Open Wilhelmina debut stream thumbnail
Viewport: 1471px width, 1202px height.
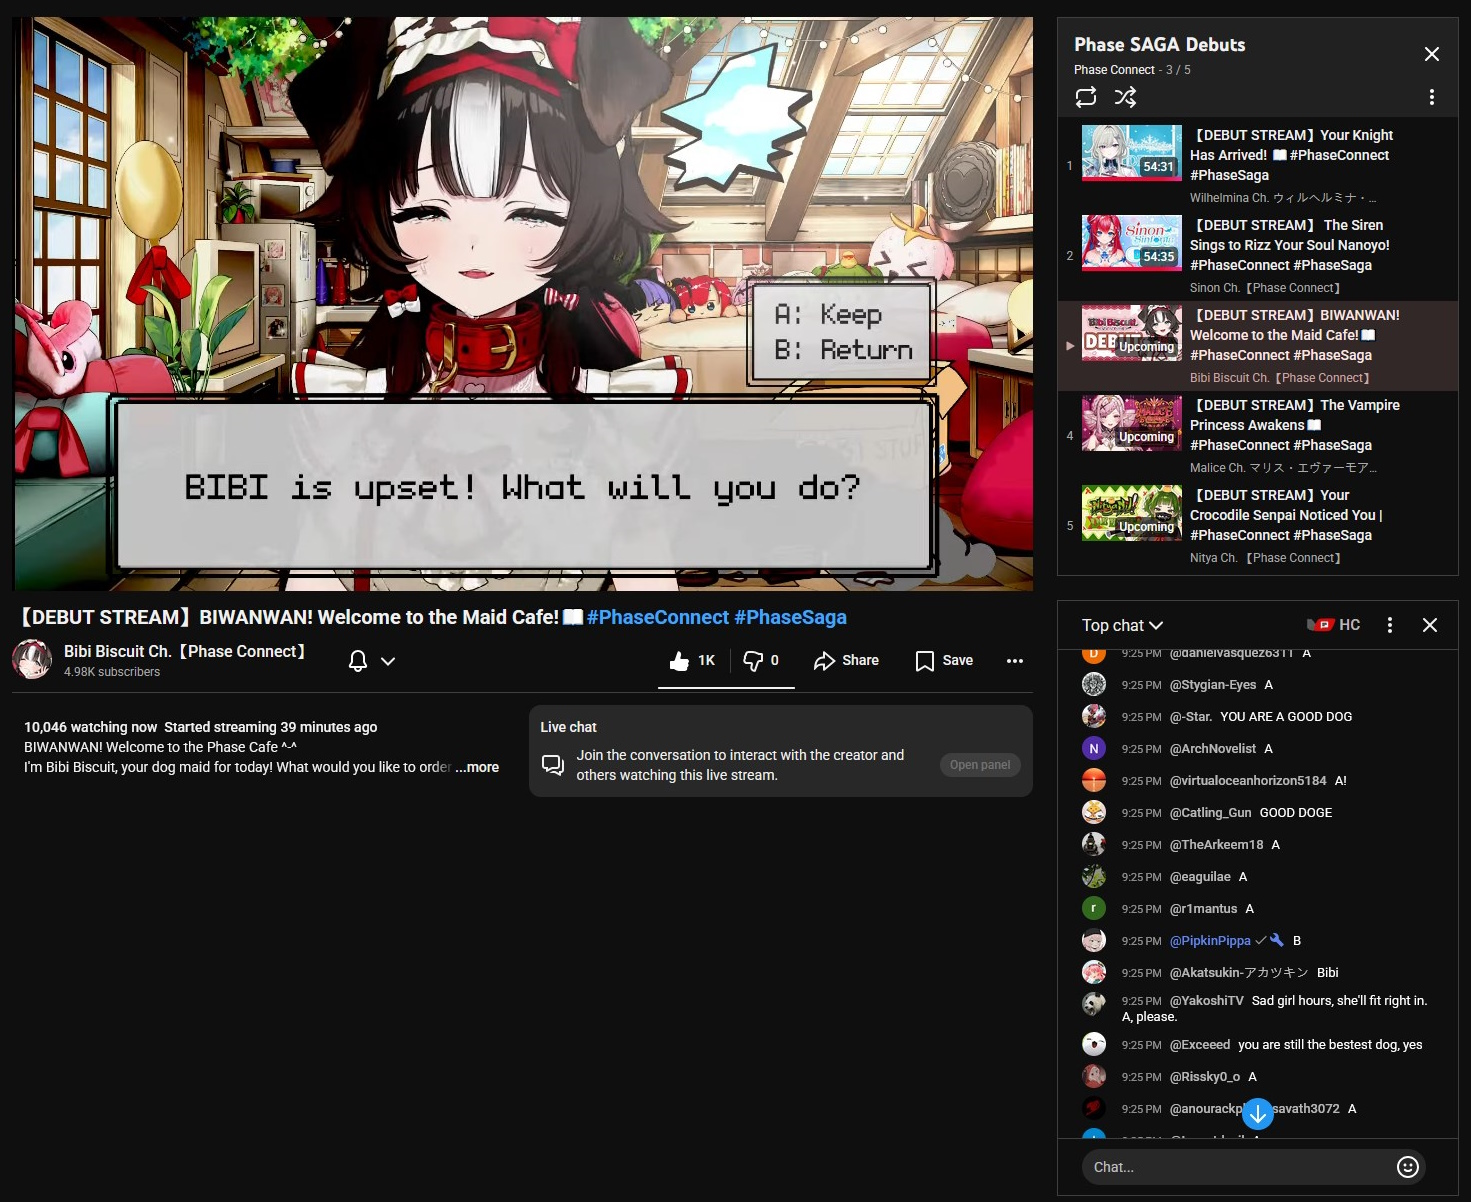pos(1132,153)
